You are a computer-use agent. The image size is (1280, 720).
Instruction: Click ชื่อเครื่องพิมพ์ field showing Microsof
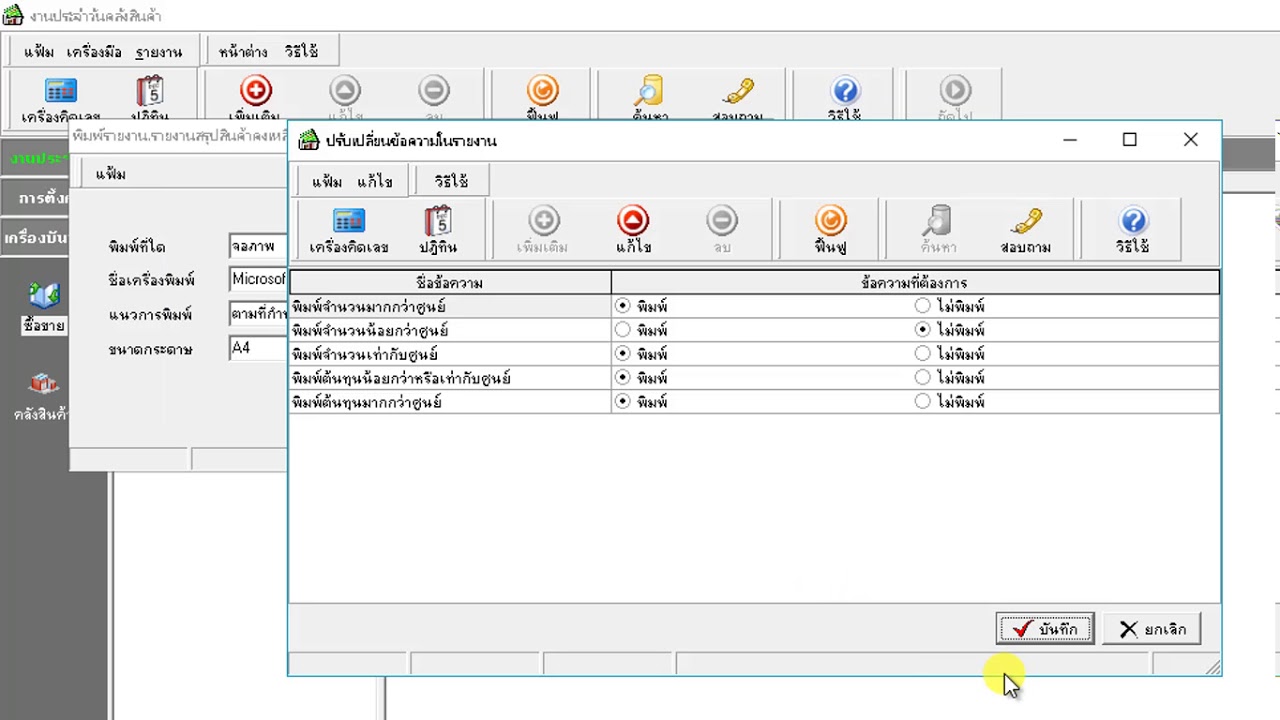[258, 280]
